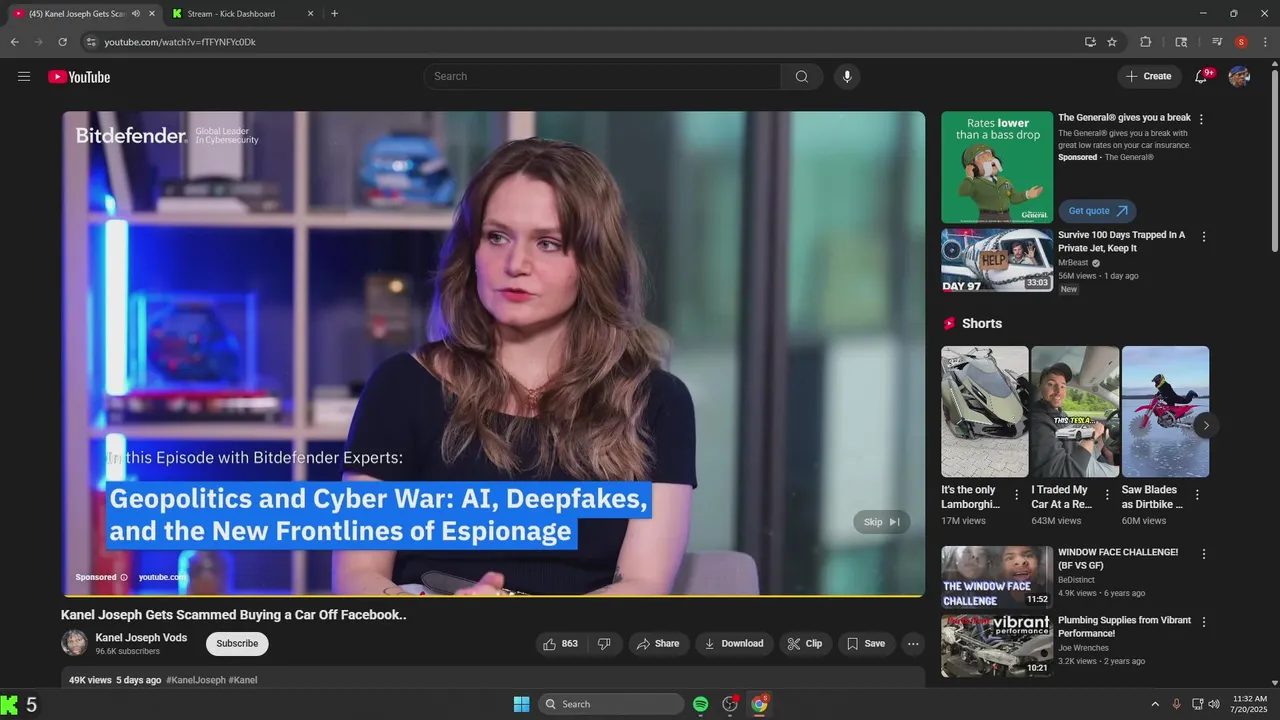This screenshot has width=1280, height=720.
Task: Open Plumbing Supplies from Vibrant video
Action: (x=997, y=646)
